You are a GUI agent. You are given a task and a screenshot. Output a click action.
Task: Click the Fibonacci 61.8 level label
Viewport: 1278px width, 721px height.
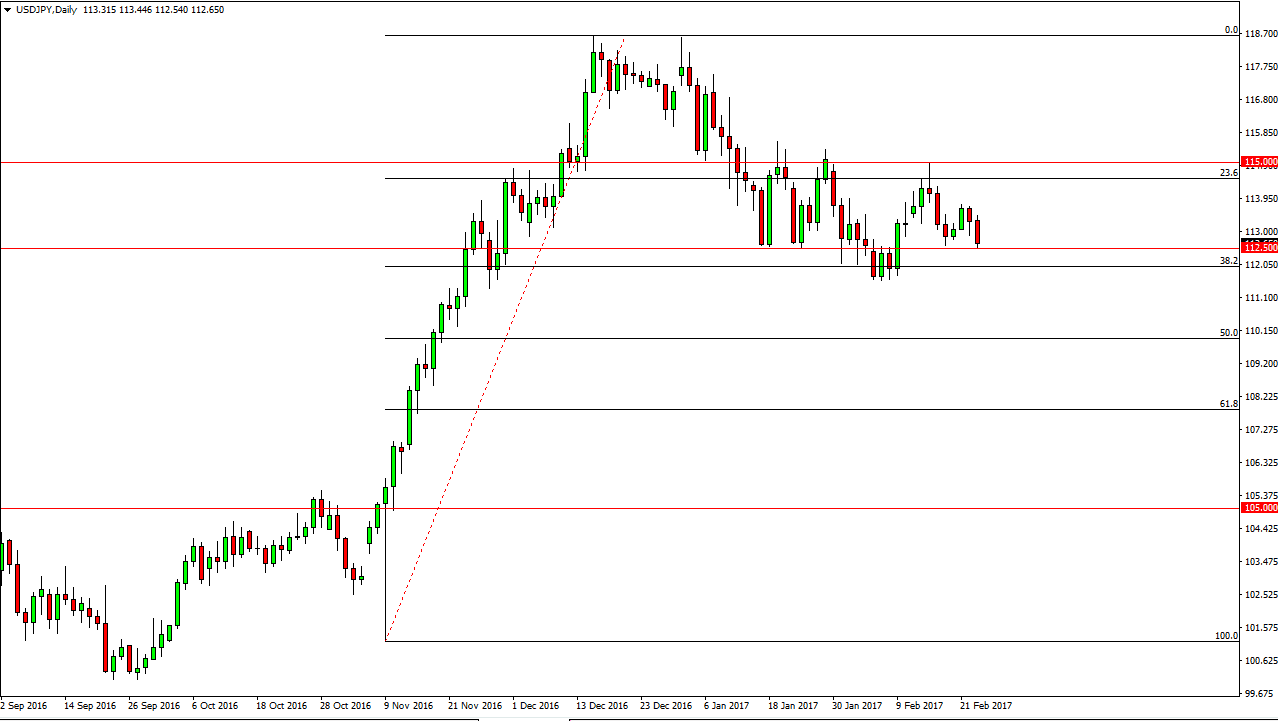pyautogui.click(x=1230, y=404)
